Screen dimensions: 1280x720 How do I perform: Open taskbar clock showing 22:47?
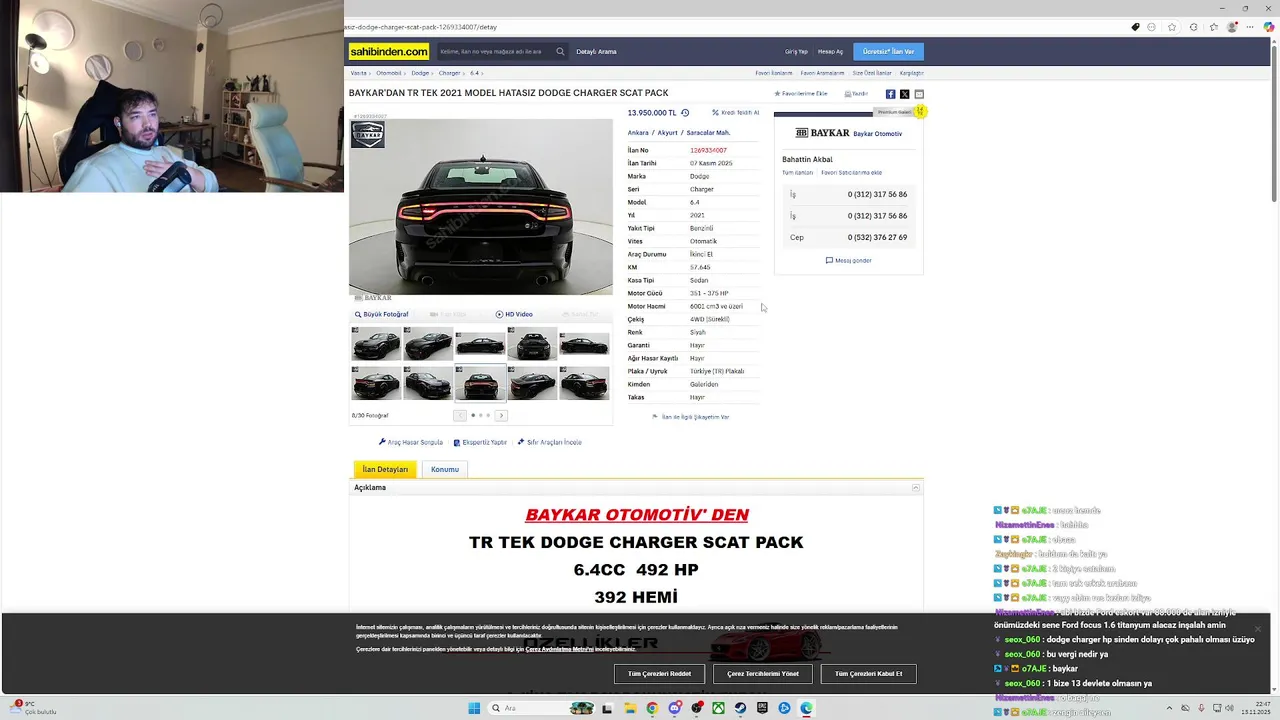(x=1255, y=708)
